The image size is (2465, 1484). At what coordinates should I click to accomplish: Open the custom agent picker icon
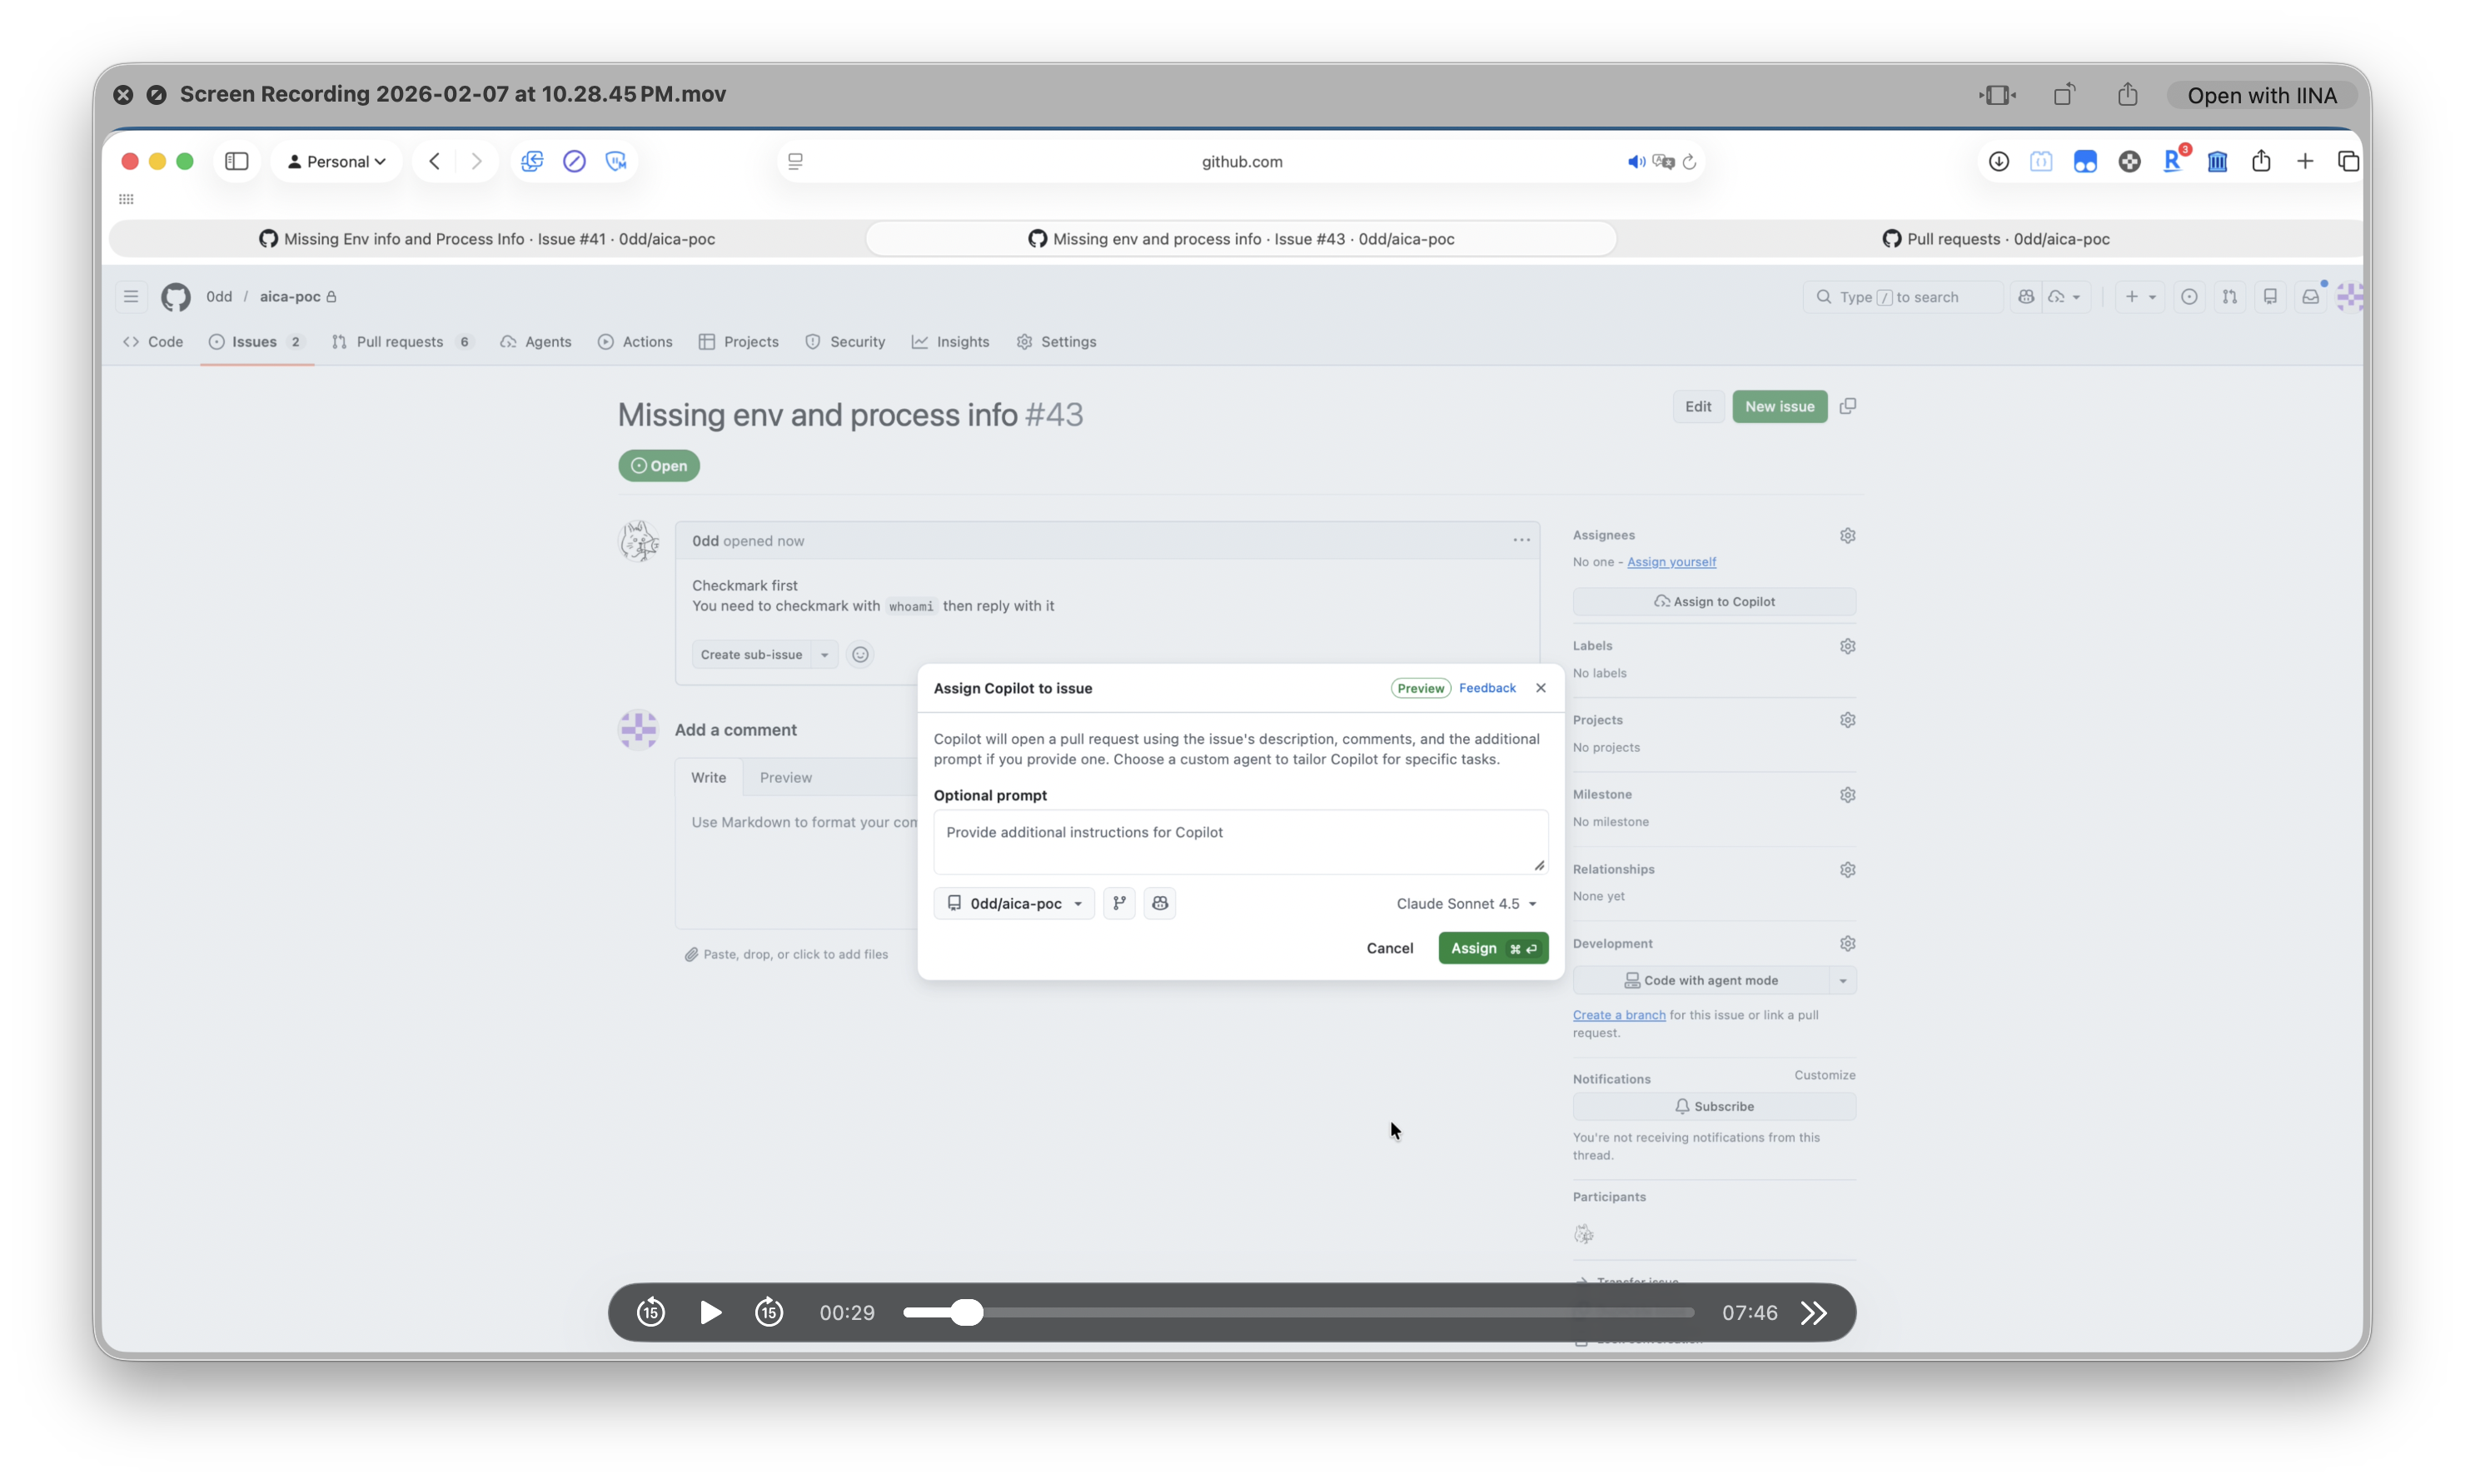tap(1160, 903)
